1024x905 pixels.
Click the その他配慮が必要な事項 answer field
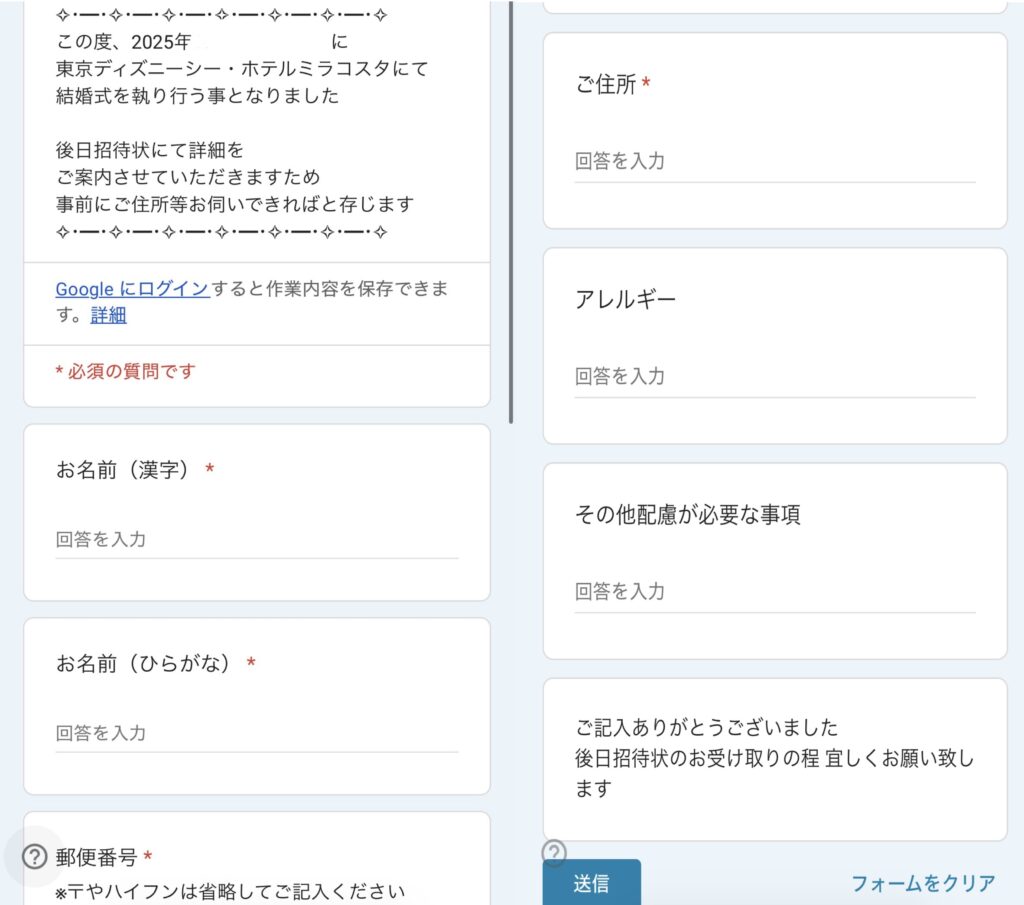click(x=774, y=592)
